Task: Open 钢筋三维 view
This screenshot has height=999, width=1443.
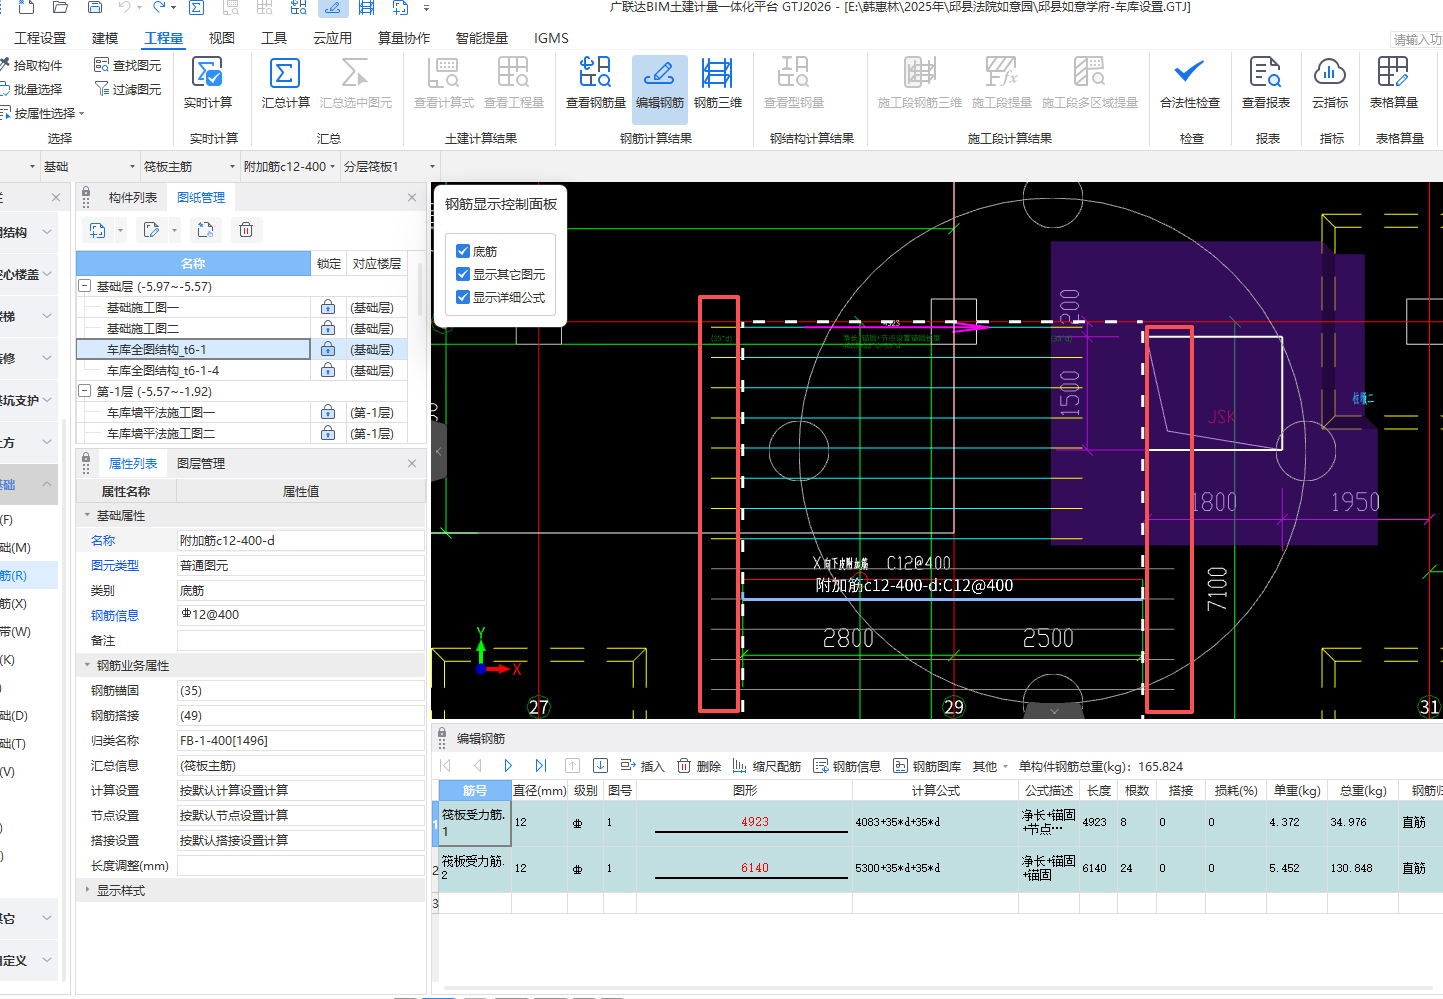Action: click(x=717, y=83)
